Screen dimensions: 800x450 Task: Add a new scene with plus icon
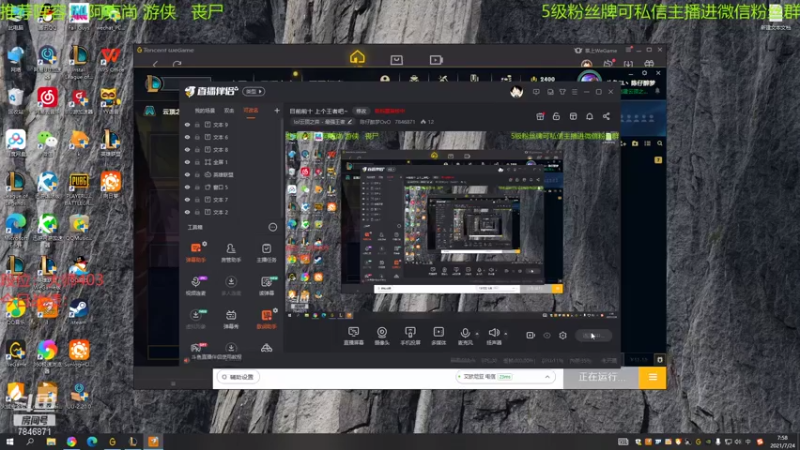tap(277, 110)
